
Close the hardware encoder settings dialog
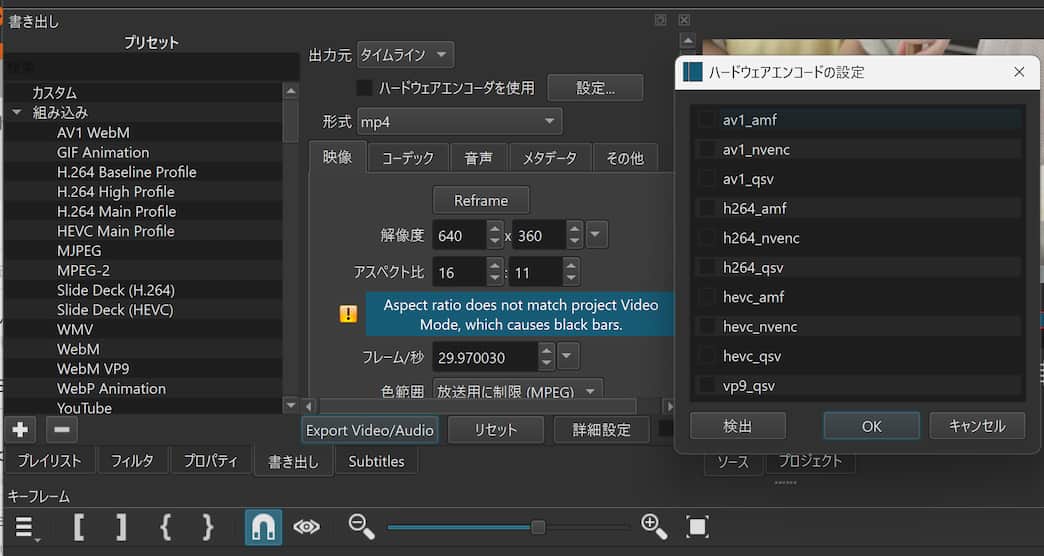click(x=1019, y=72)
